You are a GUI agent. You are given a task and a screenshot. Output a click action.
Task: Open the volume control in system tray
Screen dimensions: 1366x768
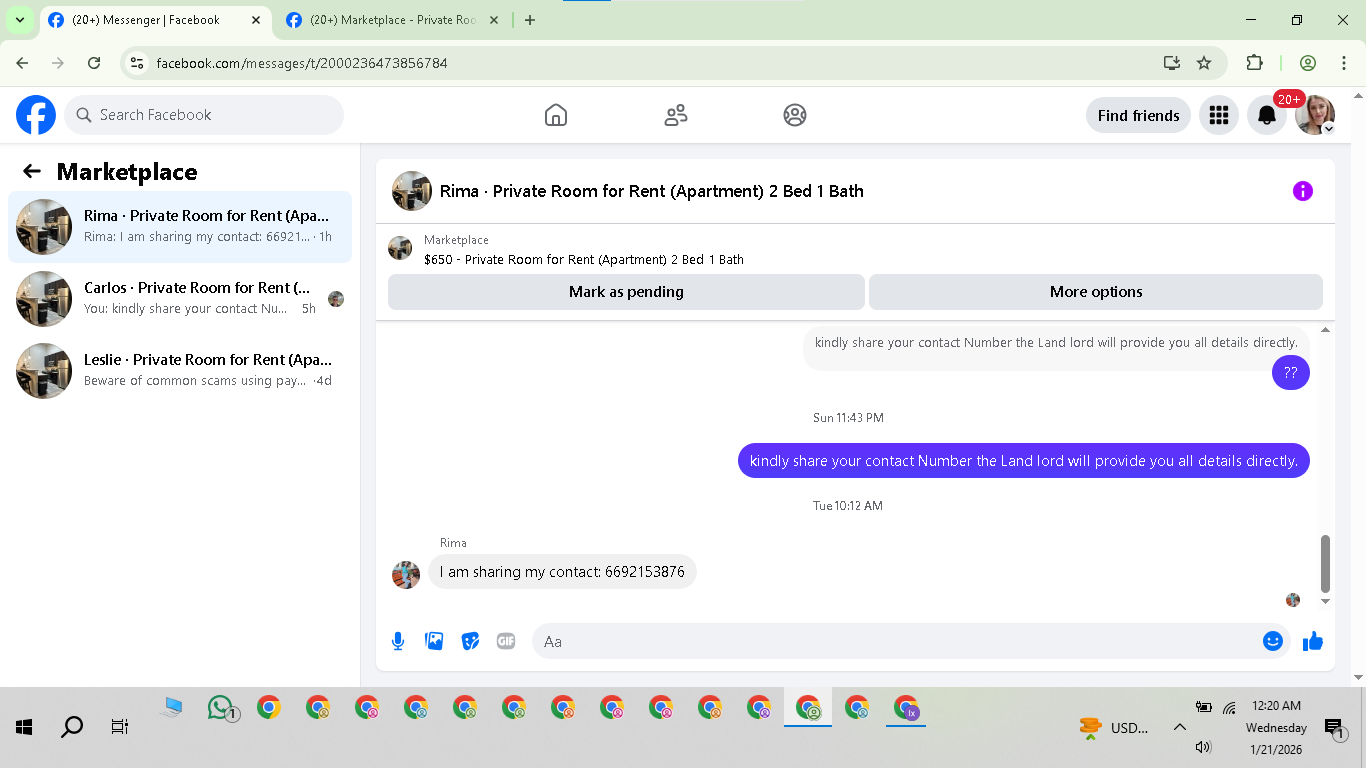pos(1203,746)
